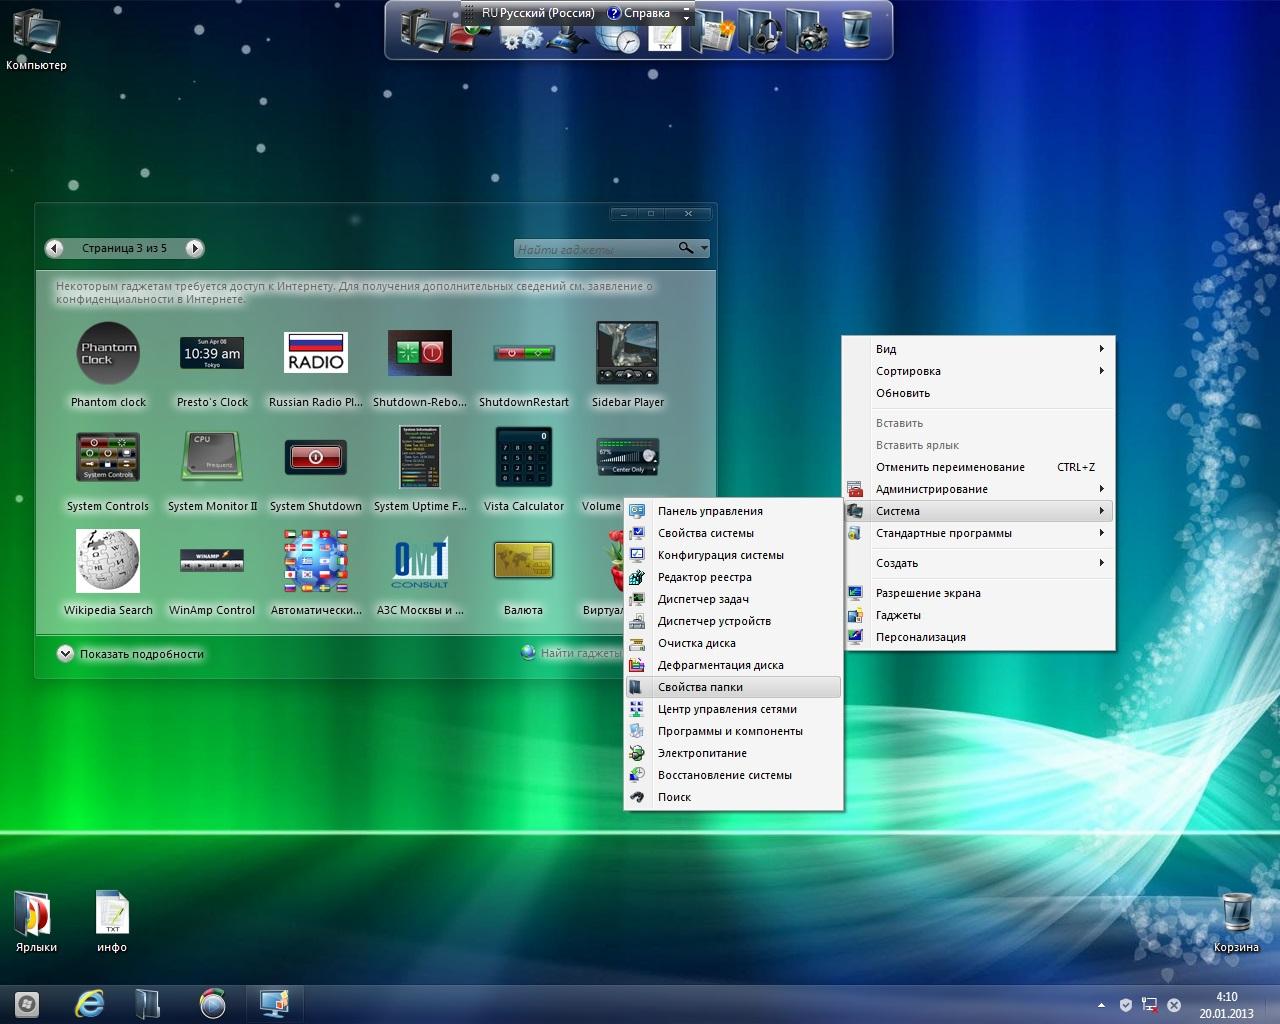This screenshot has width=1280, height=1024.
Task: Click the Найти гаджеты online link
Action: (x=578, y=653)
